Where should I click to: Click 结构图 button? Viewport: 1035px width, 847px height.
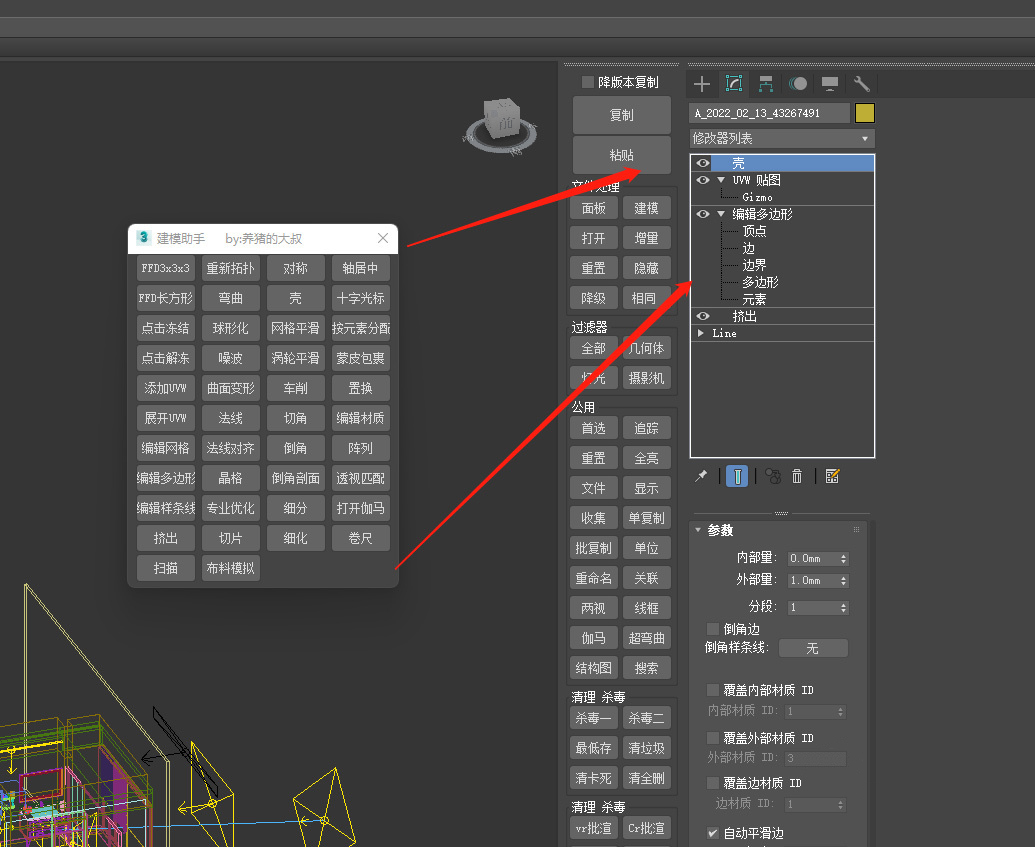pos(593,667)
